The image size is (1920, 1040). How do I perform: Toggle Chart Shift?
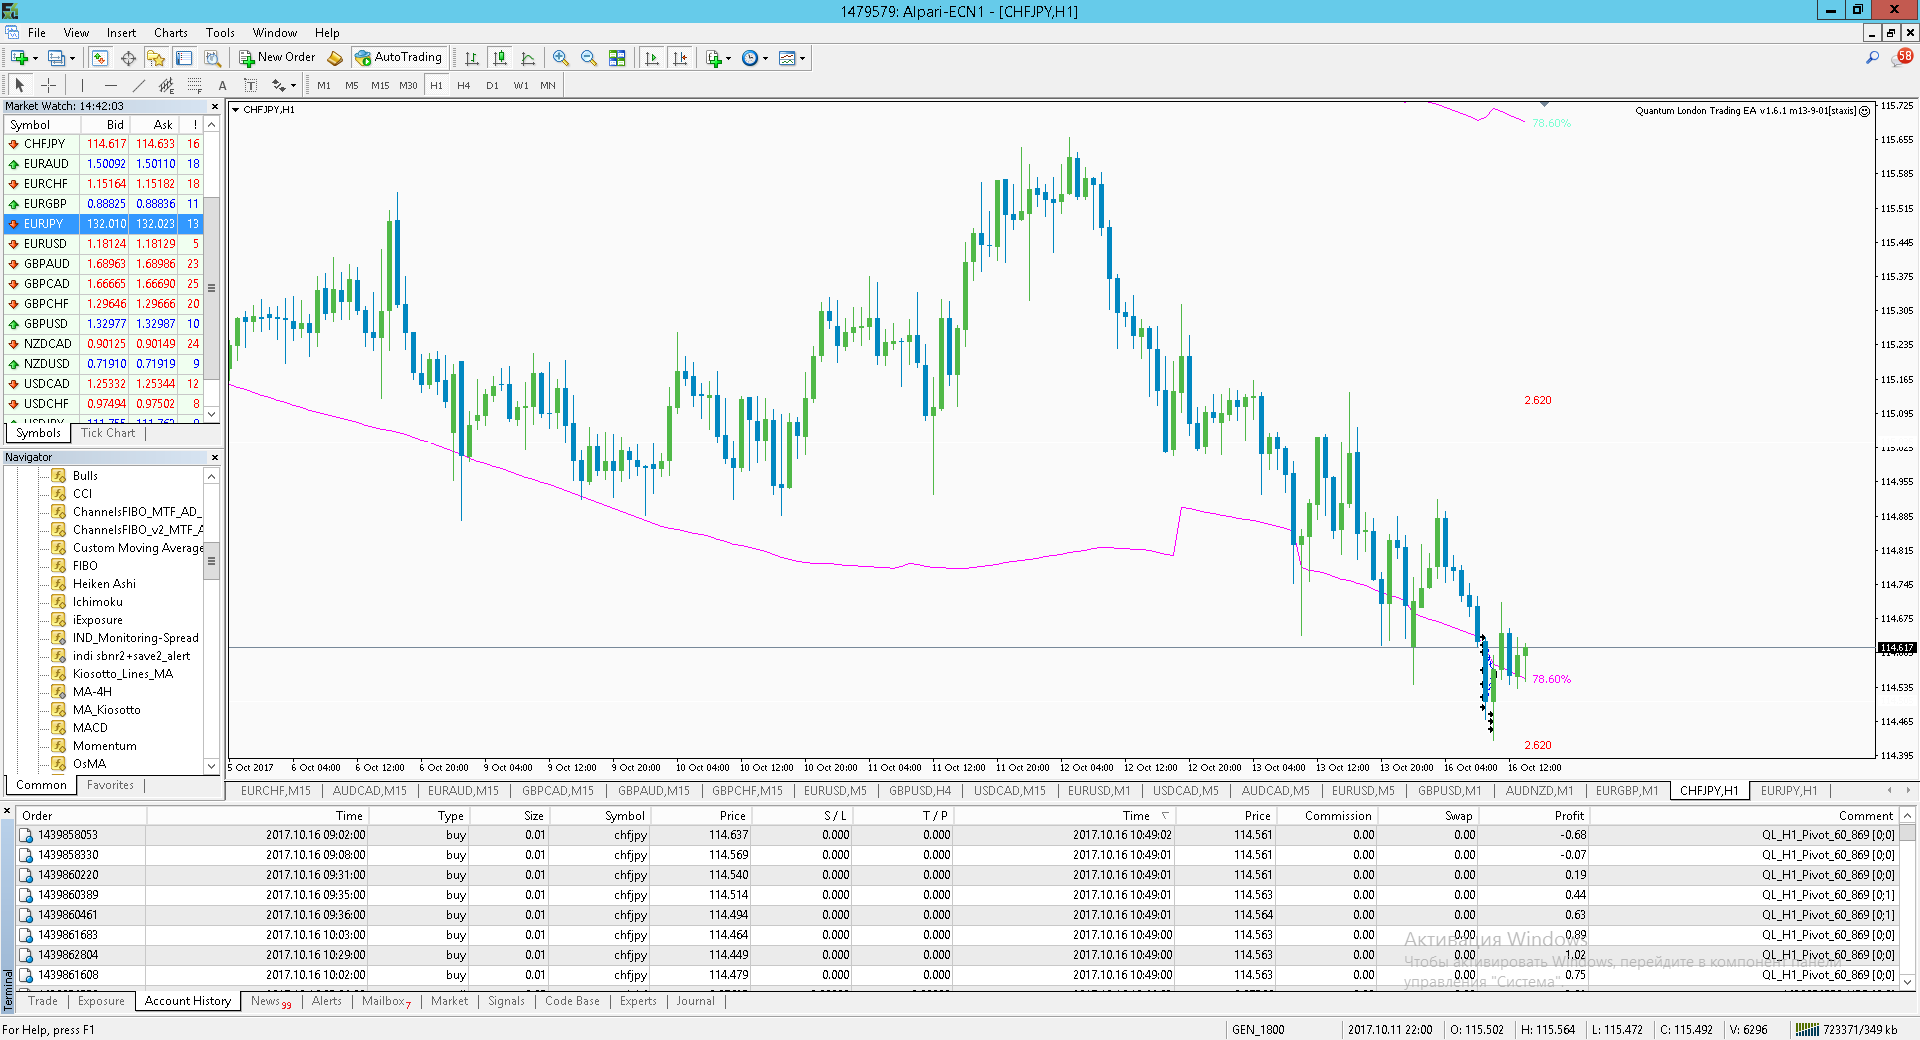681,58
